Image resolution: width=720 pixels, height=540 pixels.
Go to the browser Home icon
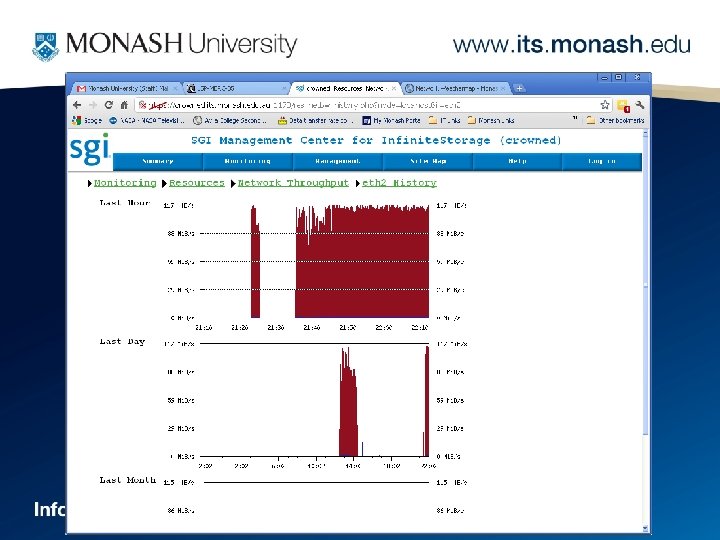coord(124,105)
